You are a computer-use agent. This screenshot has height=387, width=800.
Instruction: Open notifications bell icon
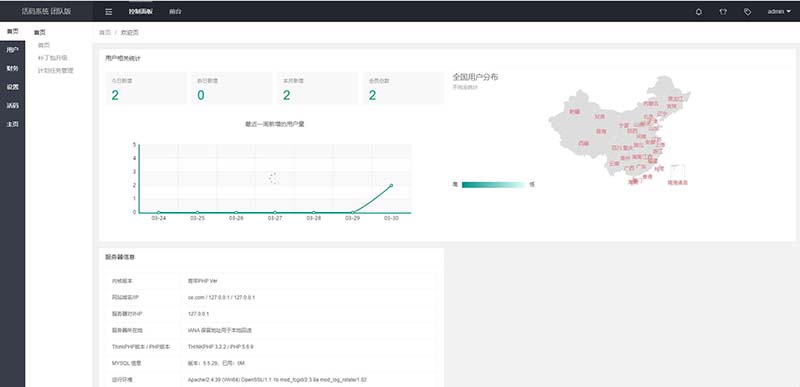click(x=698, y=12)
